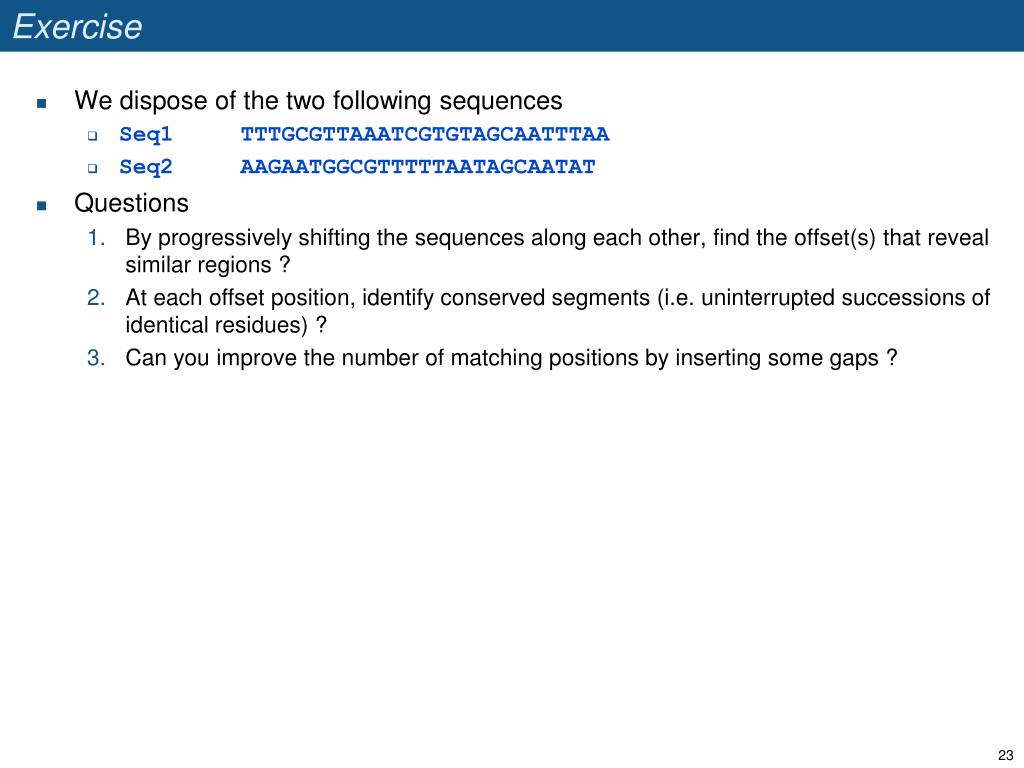Click list number 1

96,238
